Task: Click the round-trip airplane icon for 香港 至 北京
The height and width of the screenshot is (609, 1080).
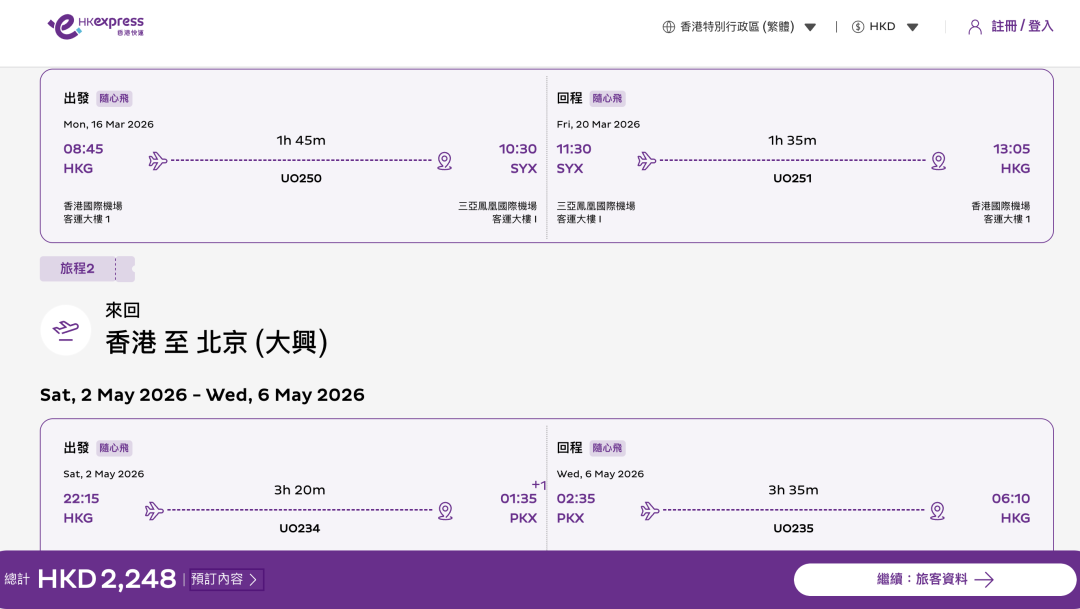Action: [66, 330]
